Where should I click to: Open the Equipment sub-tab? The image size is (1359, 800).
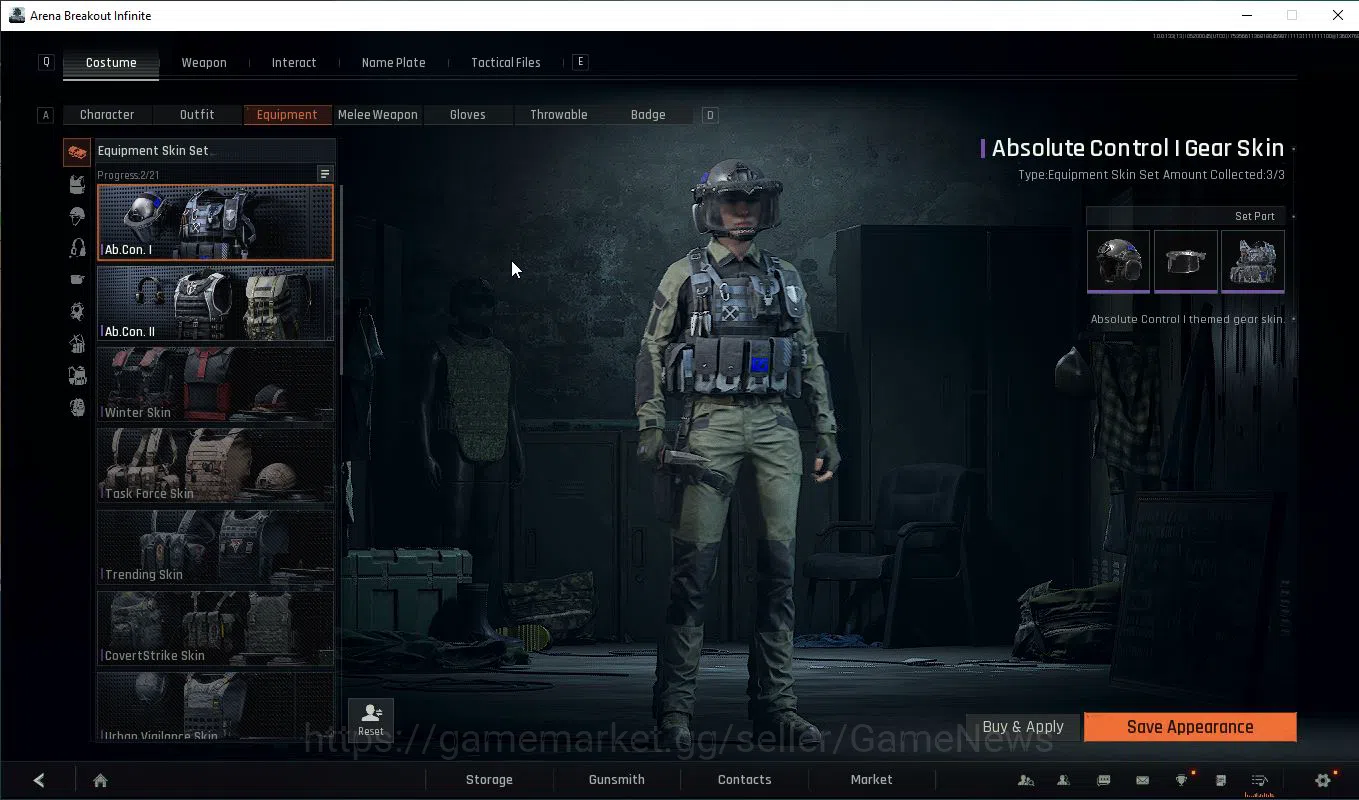[x=287, y=114]
